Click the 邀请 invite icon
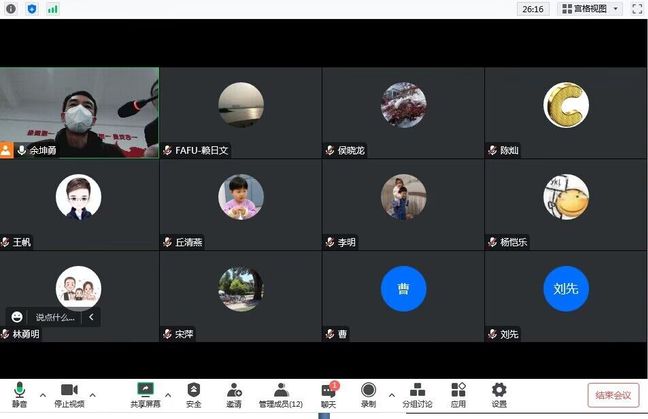The width and height of the screenshot is (648, 419). pos(233,393)
